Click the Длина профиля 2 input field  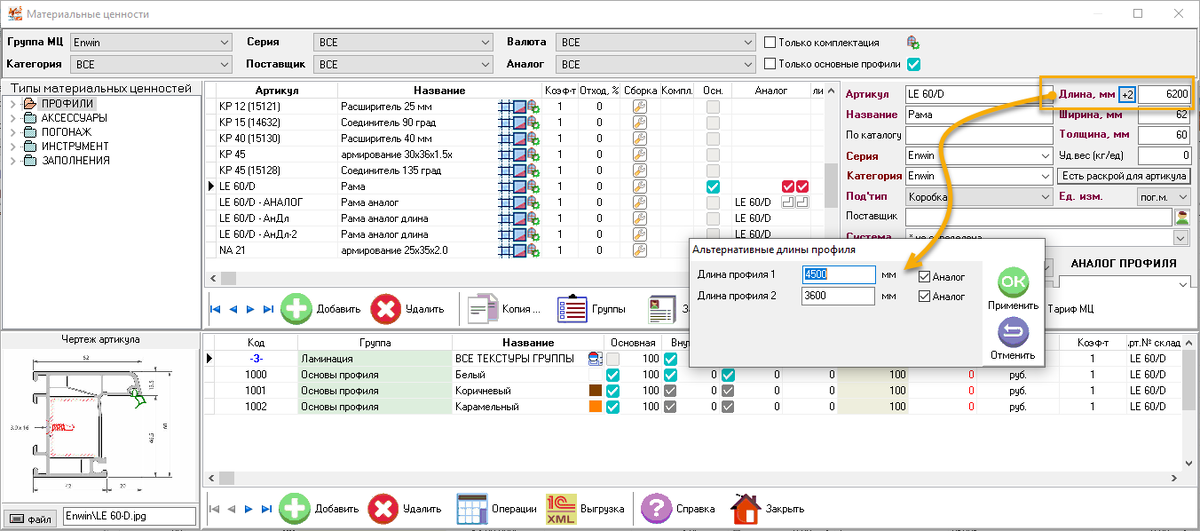[838, 296]
